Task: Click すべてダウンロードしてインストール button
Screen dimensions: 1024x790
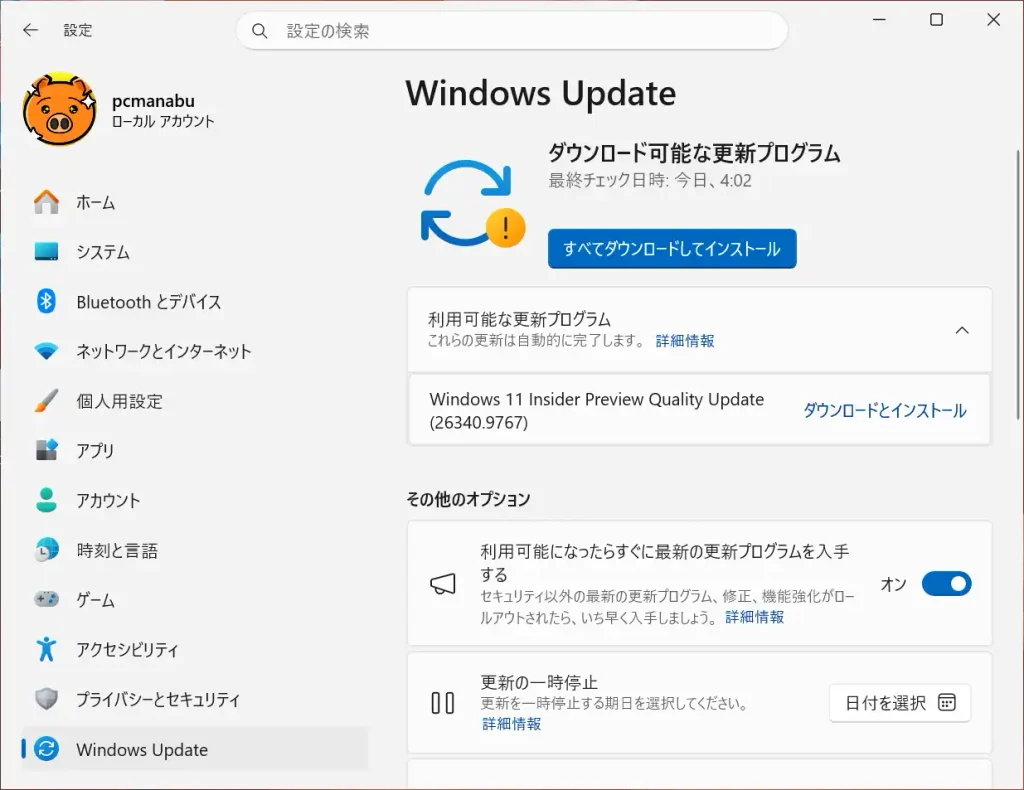Action: (672, 249)
